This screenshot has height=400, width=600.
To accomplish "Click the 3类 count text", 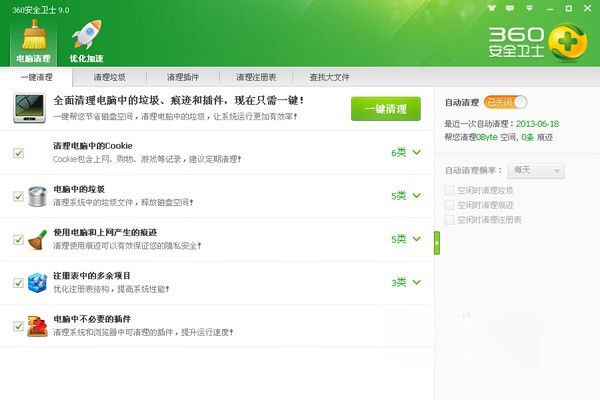I will tap(399, 282).
